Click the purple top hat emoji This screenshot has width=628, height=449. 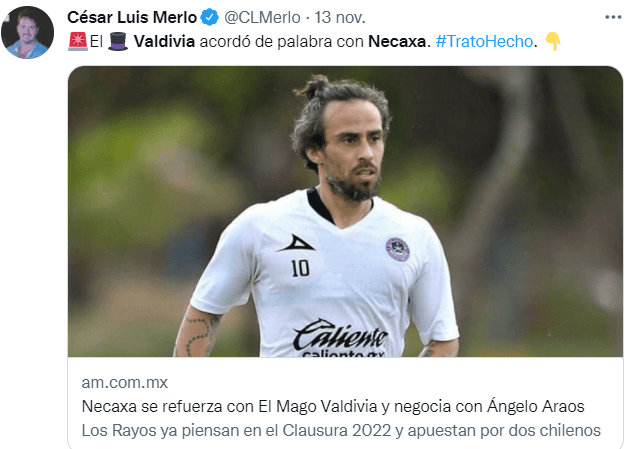118,41
